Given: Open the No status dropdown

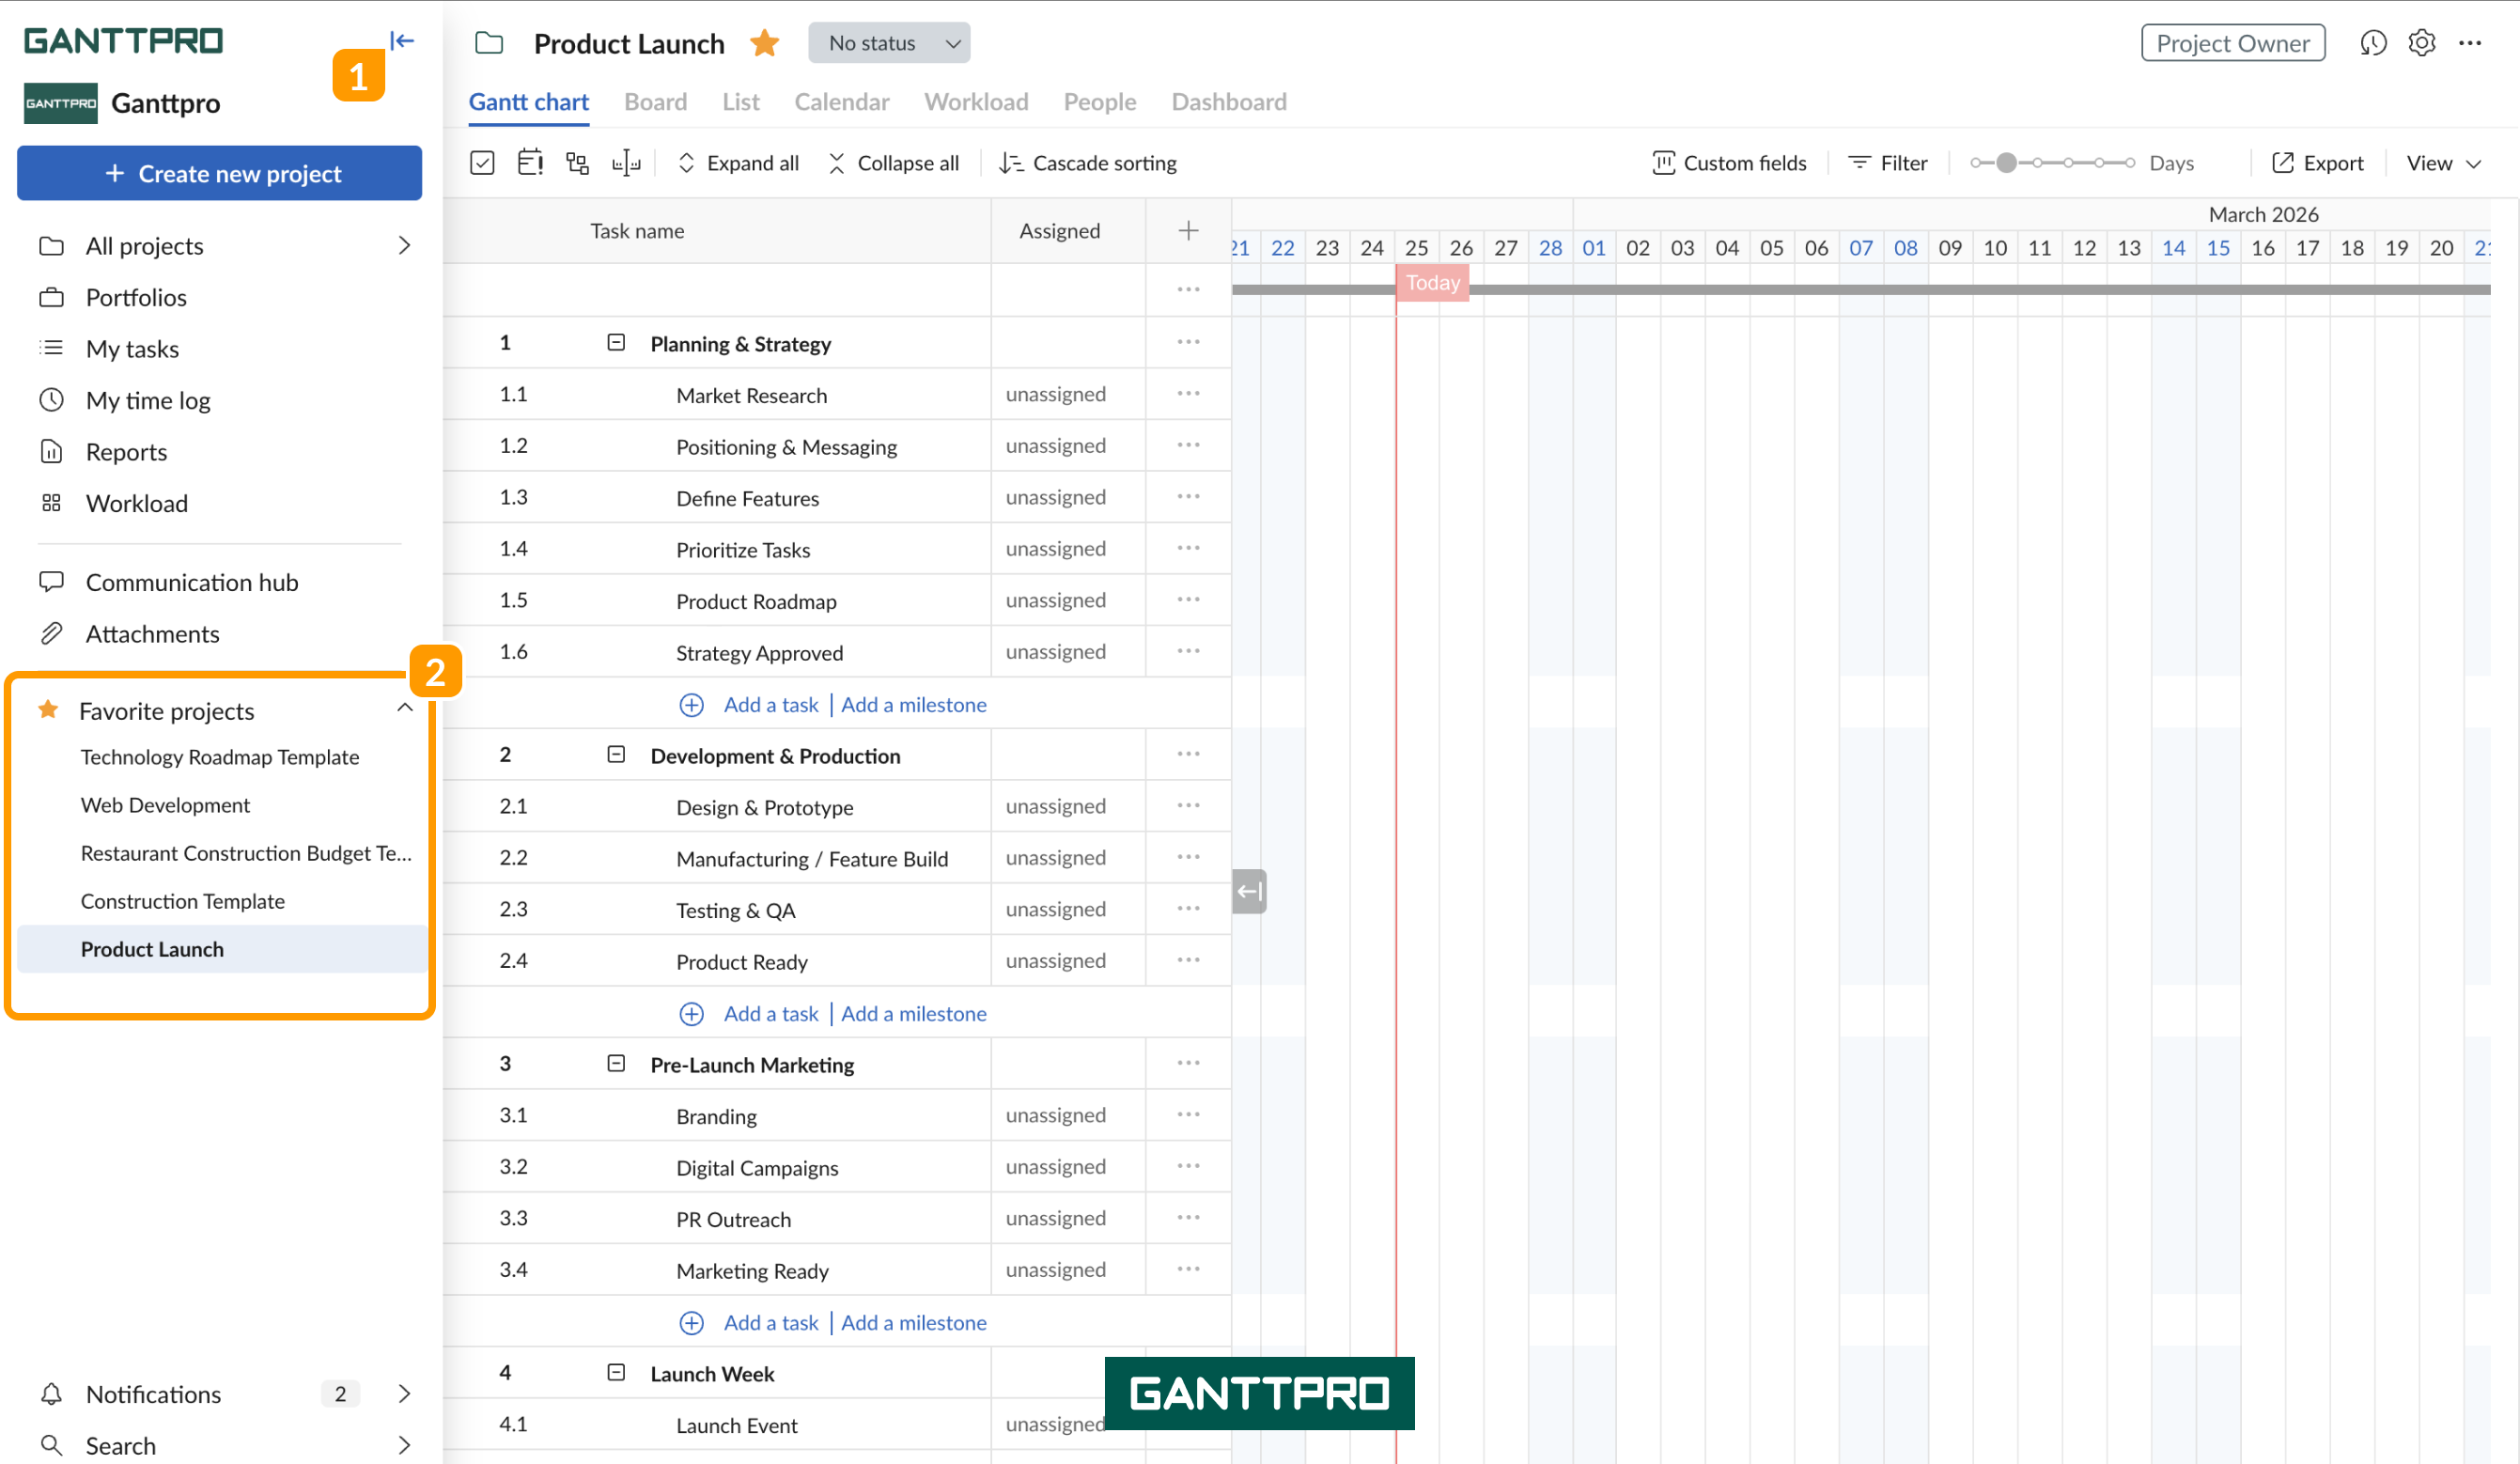Looking at the screenshot, I should click(888, 43).
